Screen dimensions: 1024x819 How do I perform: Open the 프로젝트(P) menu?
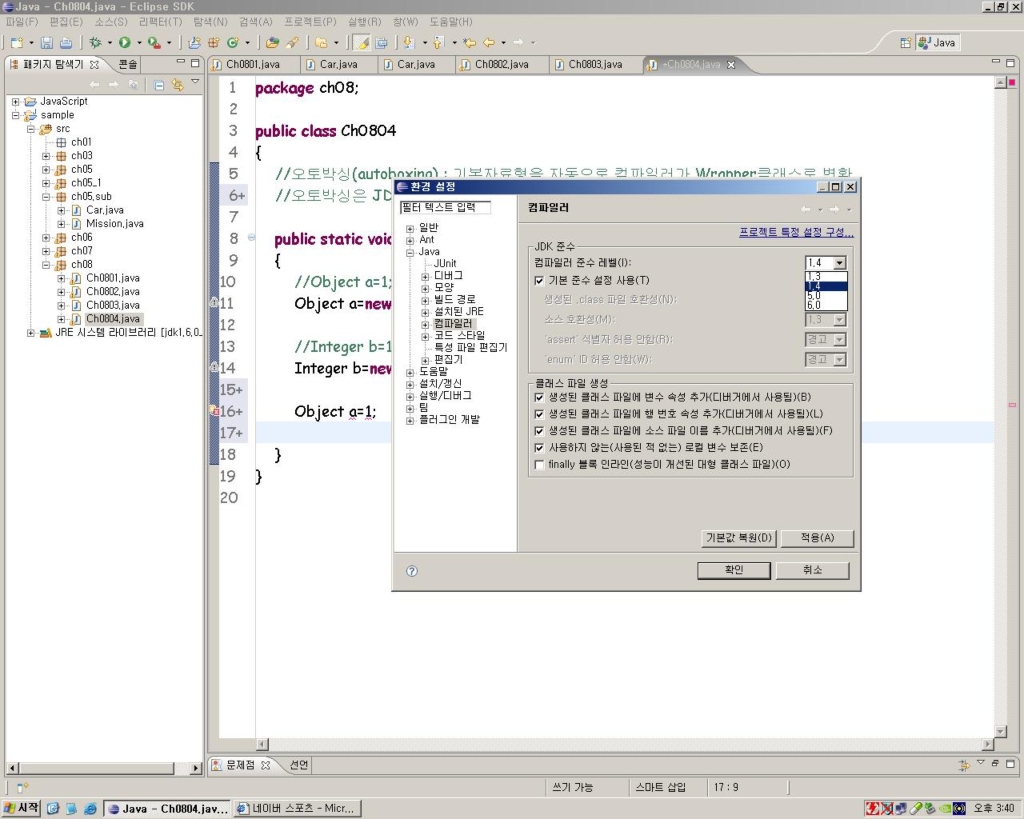pyautogui.click(x=310, y=22)
